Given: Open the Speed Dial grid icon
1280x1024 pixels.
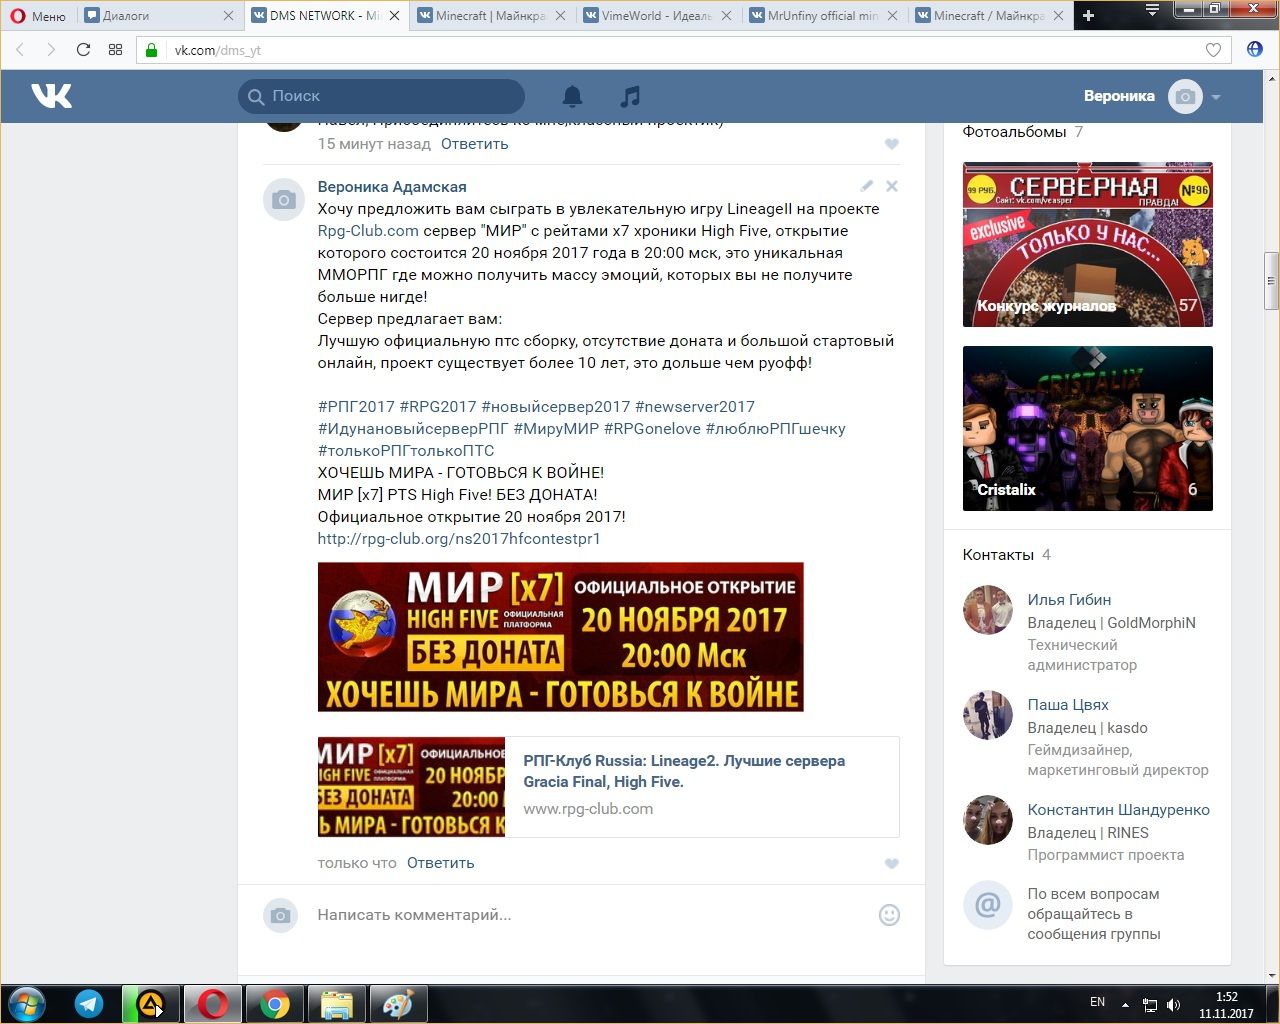Looking at the screenshot, I should pos(115,50).
